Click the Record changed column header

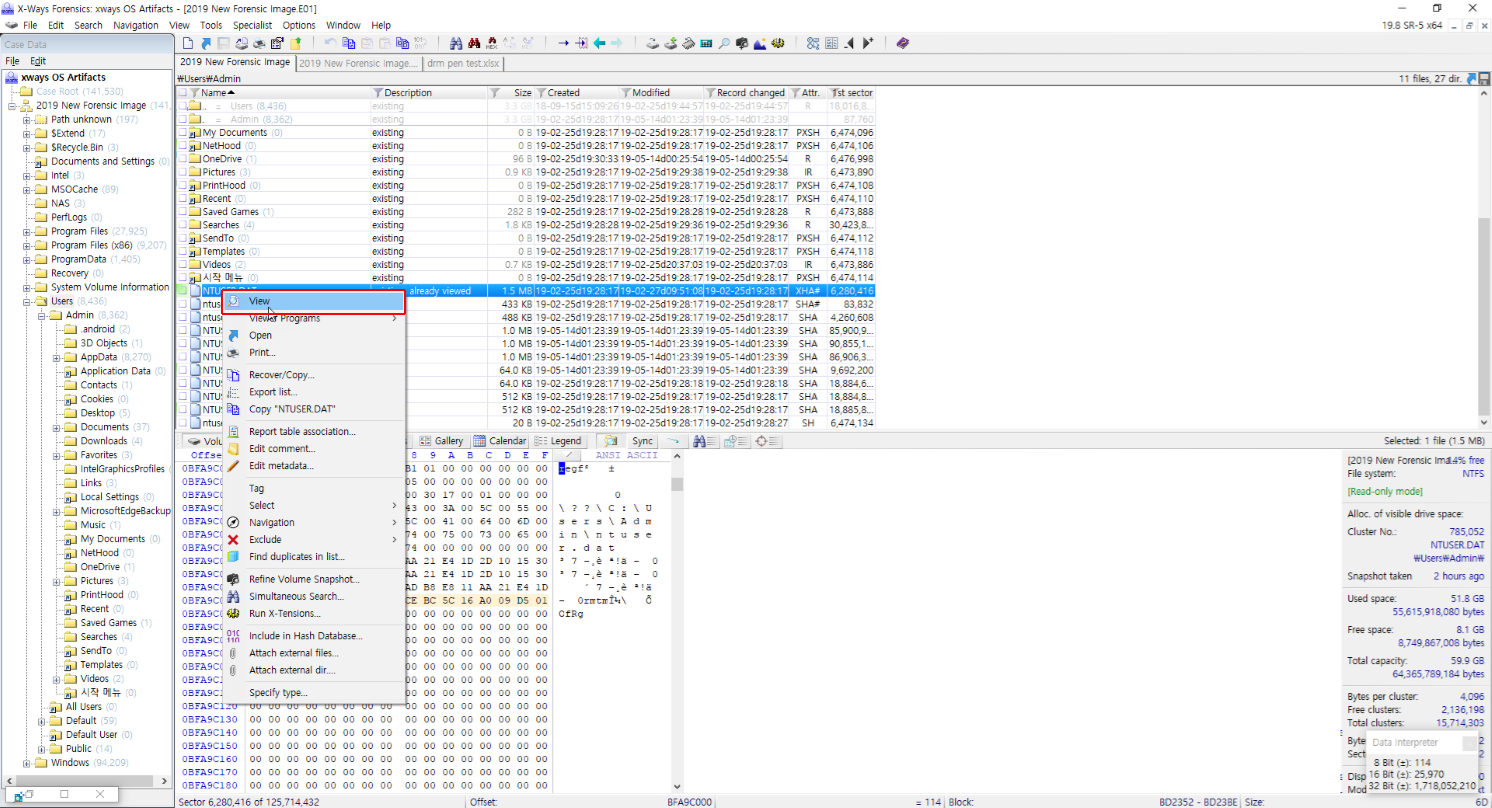[x=746, y=93]
